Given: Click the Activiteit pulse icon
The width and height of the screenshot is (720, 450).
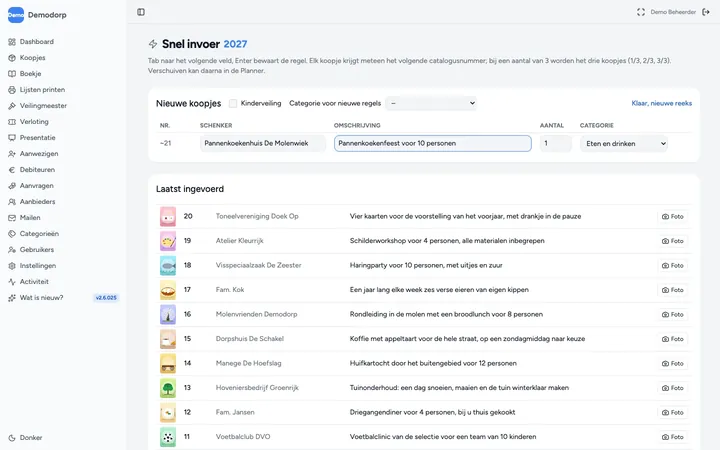Looking at the screenshot, I should pyautogui.click(x=12, y=282).
